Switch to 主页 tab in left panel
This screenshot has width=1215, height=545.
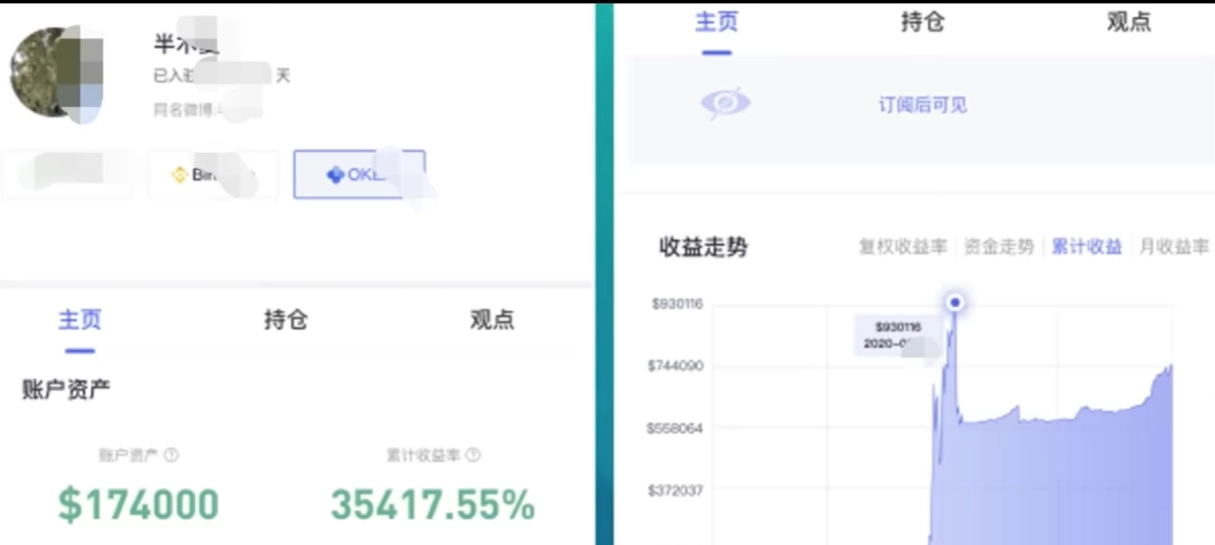pyautogui.click(x=80, y=320)
